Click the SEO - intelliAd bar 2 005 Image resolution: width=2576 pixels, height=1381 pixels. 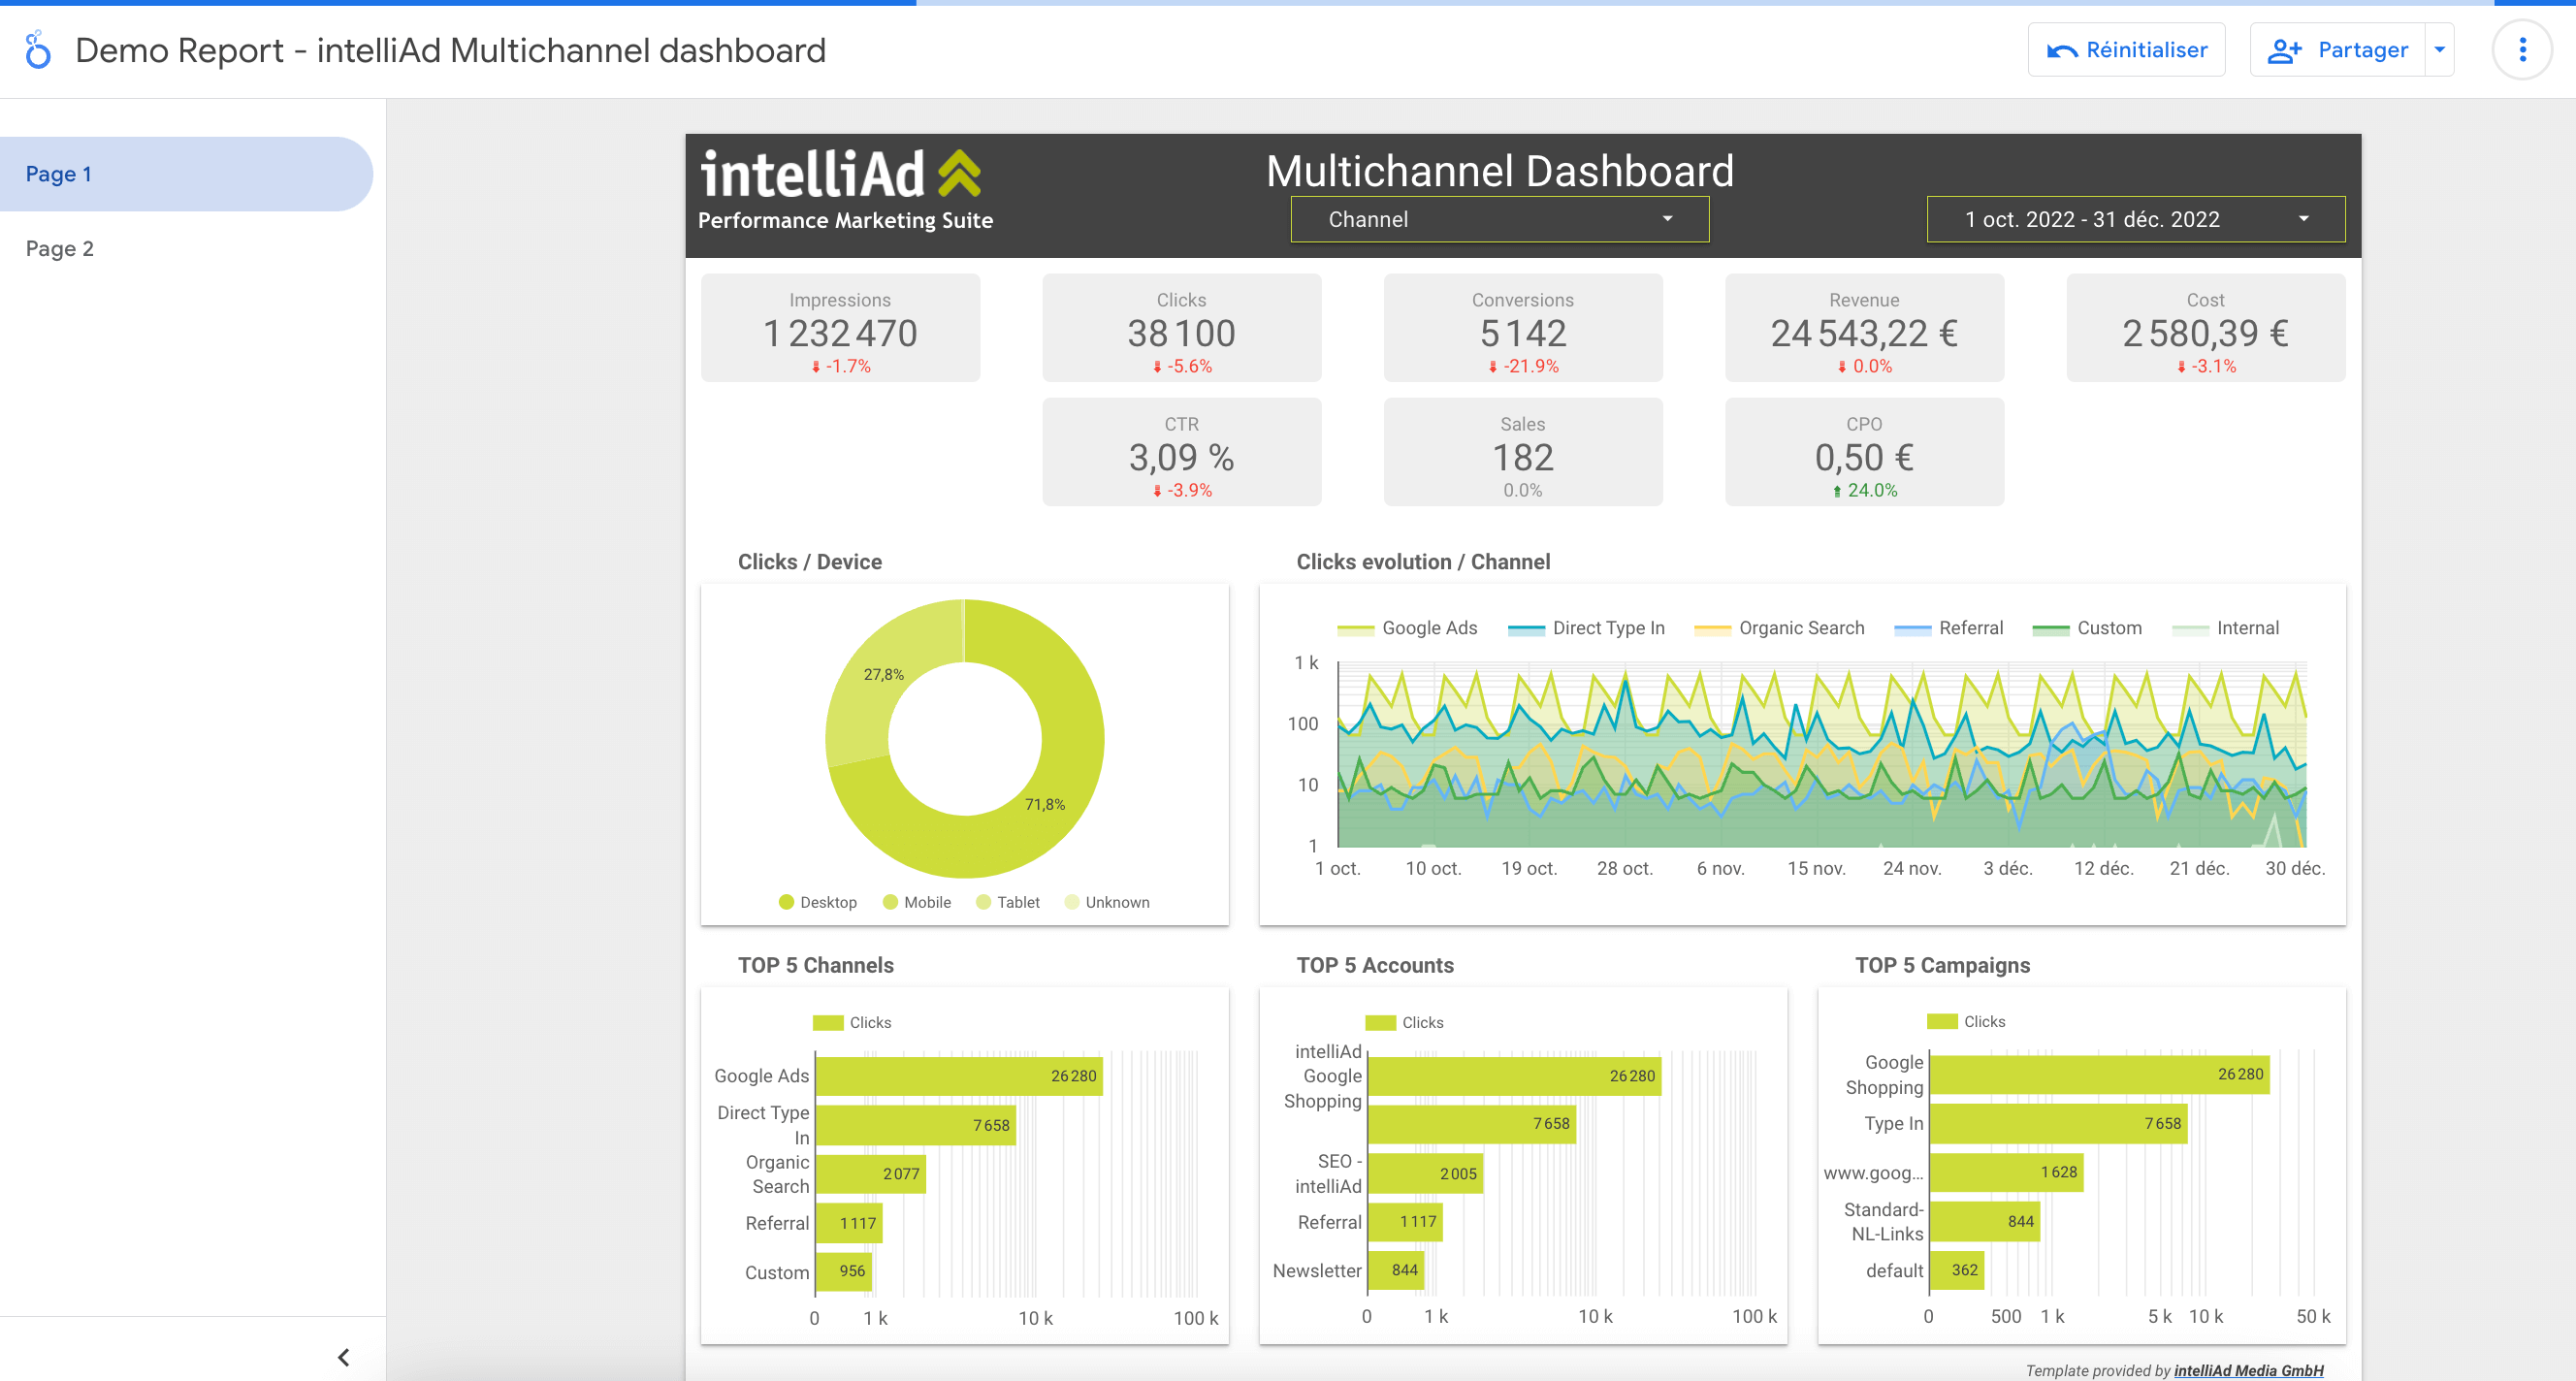(x=1425, y=1174)
